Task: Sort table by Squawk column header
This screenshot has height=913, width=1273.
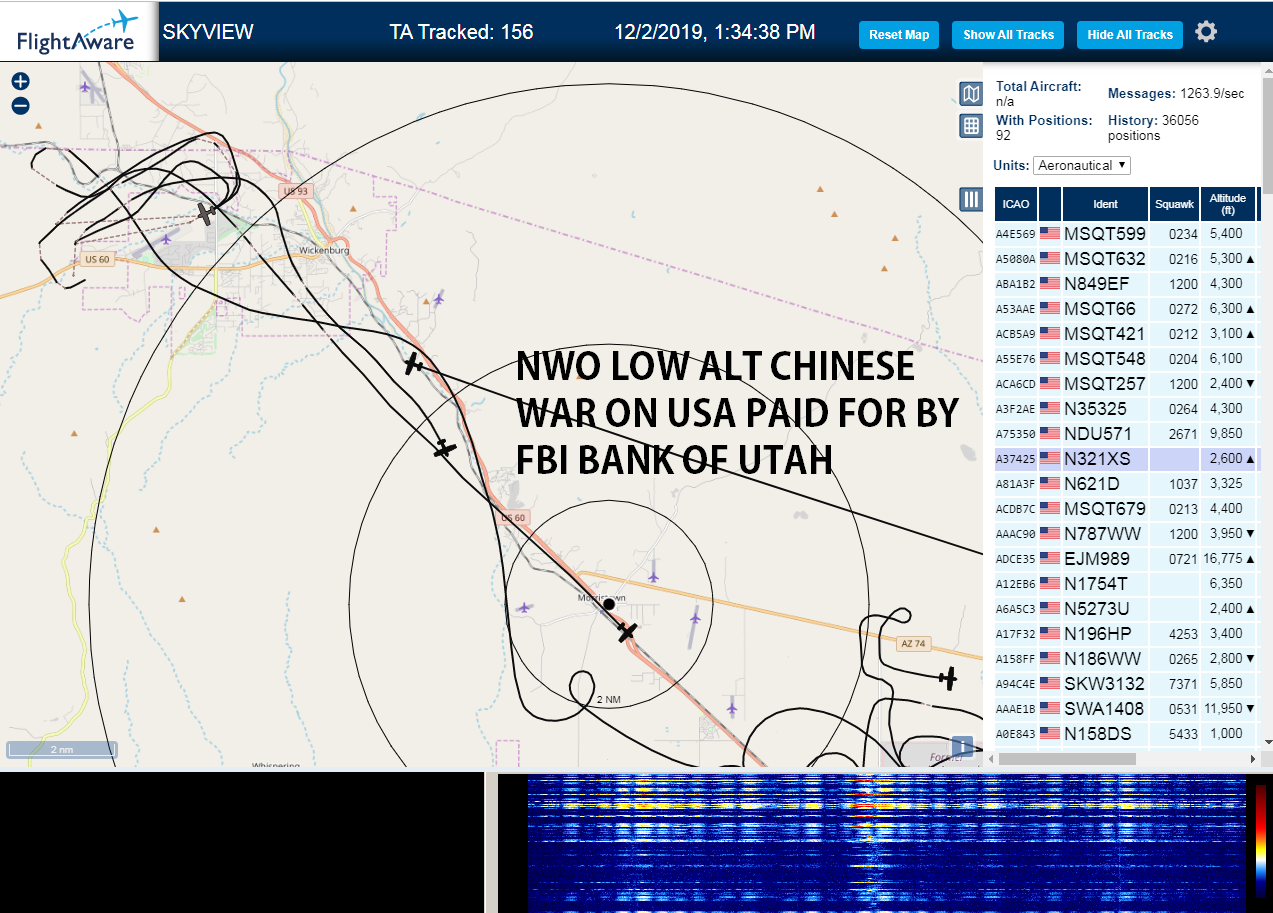Action: pos(1174,204)
